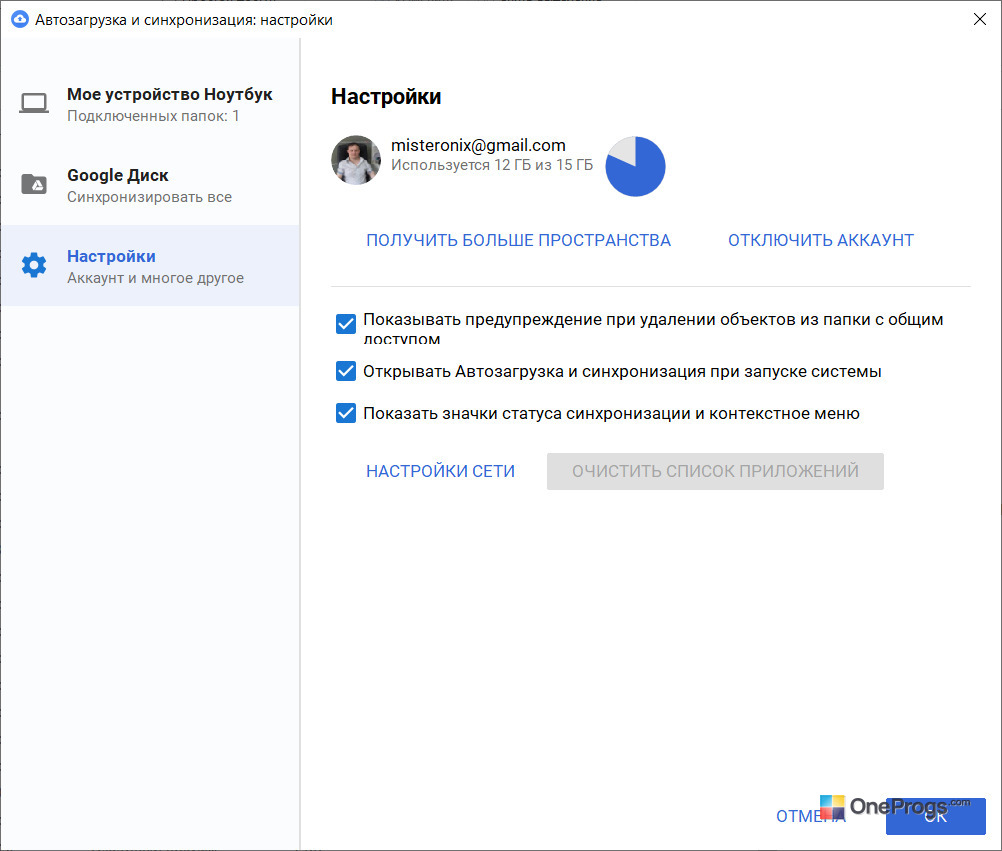Toggle show sync status icons and context menu checkbox
Screen dimensions: 1002x851
tap(346, 413)
